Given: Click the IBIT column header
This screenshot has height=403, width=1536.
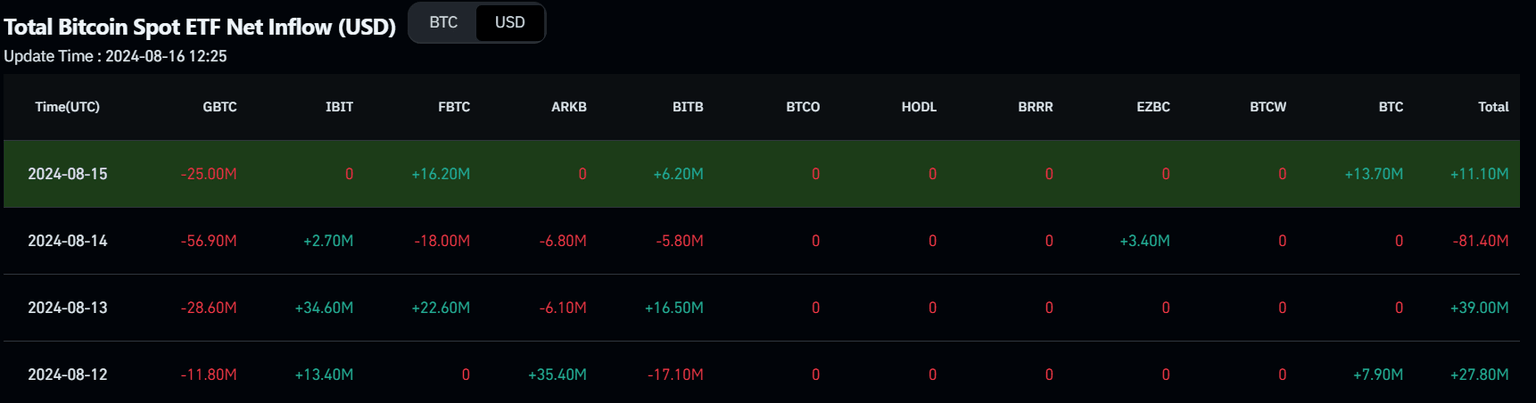Looking at the screenshot, I should [338, 107].
